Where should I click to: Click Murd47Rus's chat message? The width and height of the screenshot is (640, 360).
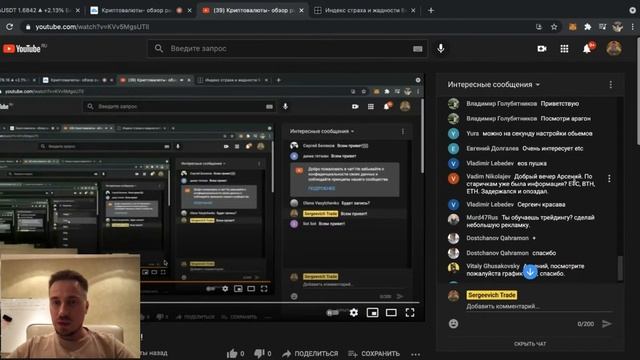click(531, 221)
